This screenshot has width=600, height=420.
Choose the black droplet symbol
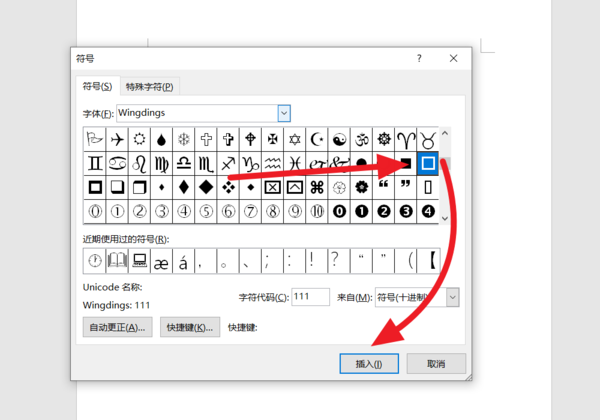click(161, 140)
